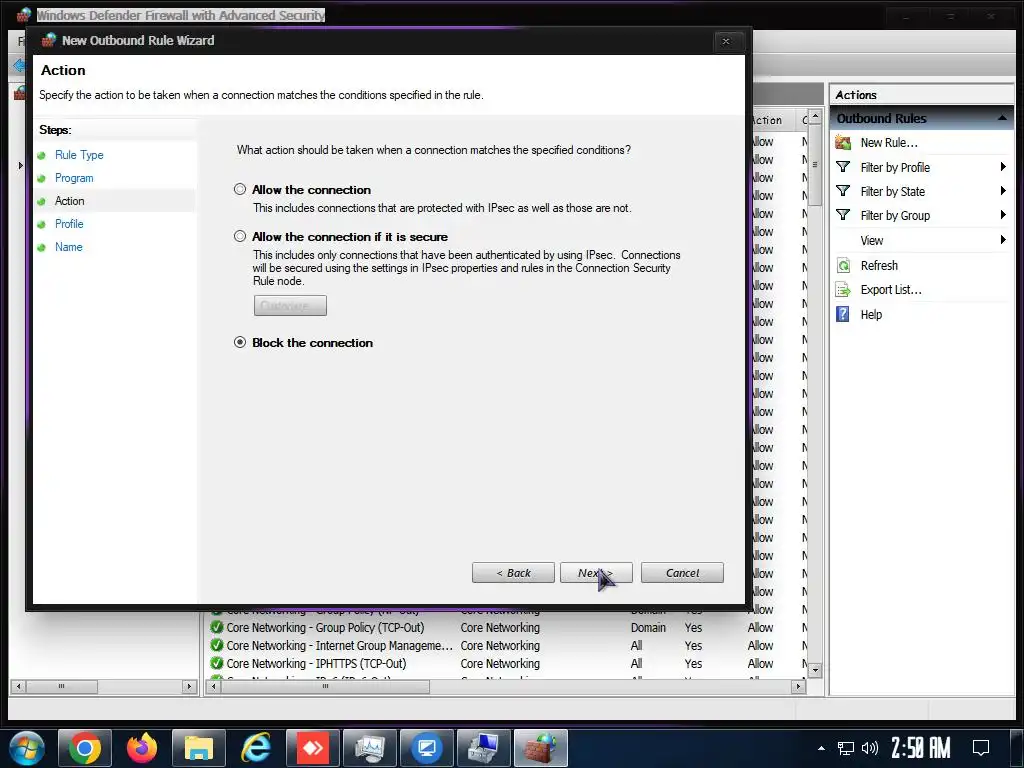
Task: Select Core Networking - Internet Group Management rule
Action: click(x=340, y=645)
